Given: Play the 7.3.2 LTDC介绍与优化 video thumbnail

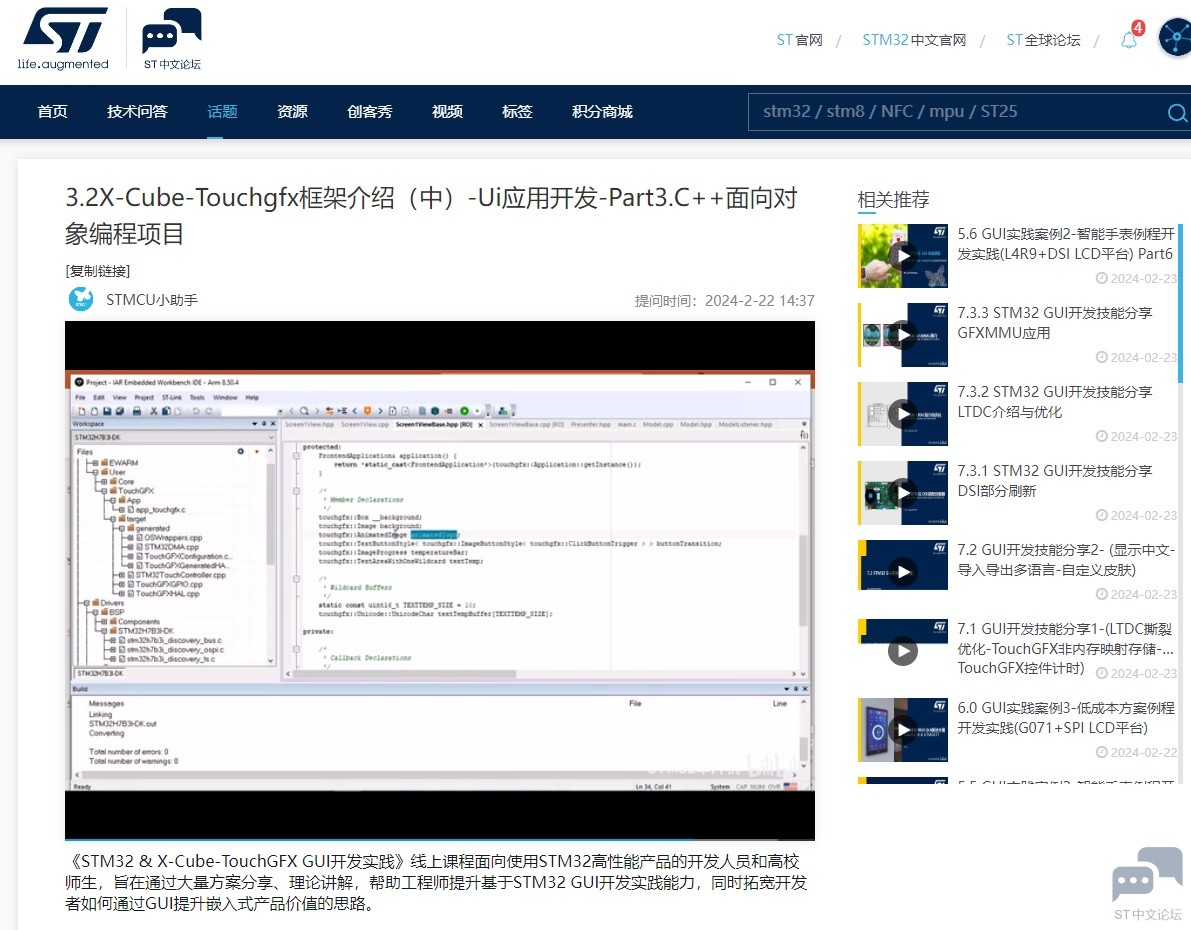Looking at the screenshot, I should 903,413.
